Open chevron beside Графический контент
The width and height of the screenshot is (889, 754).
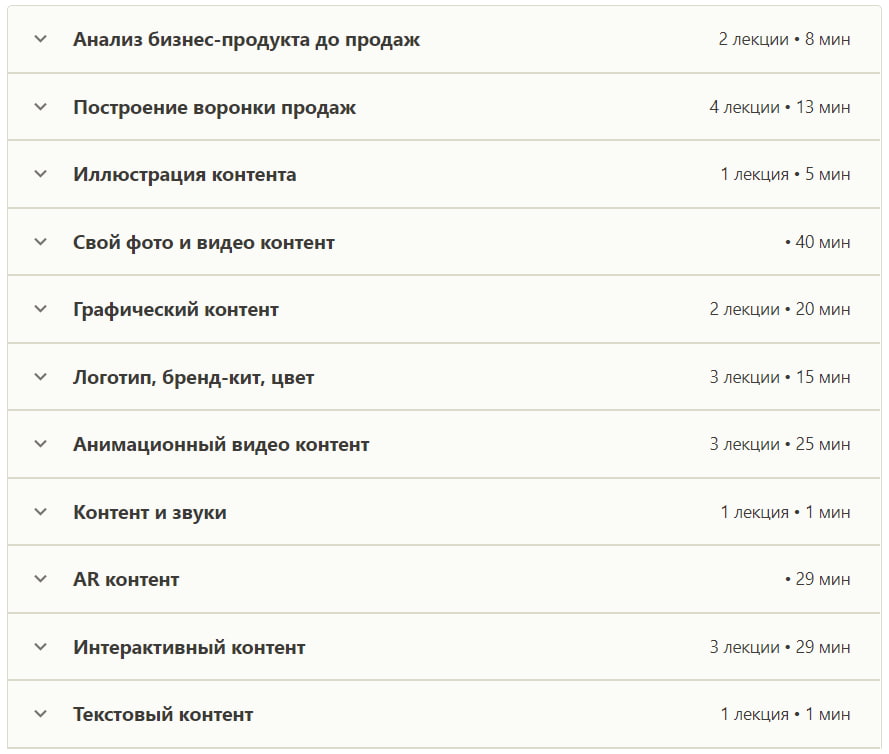click(x=40, y=310)
